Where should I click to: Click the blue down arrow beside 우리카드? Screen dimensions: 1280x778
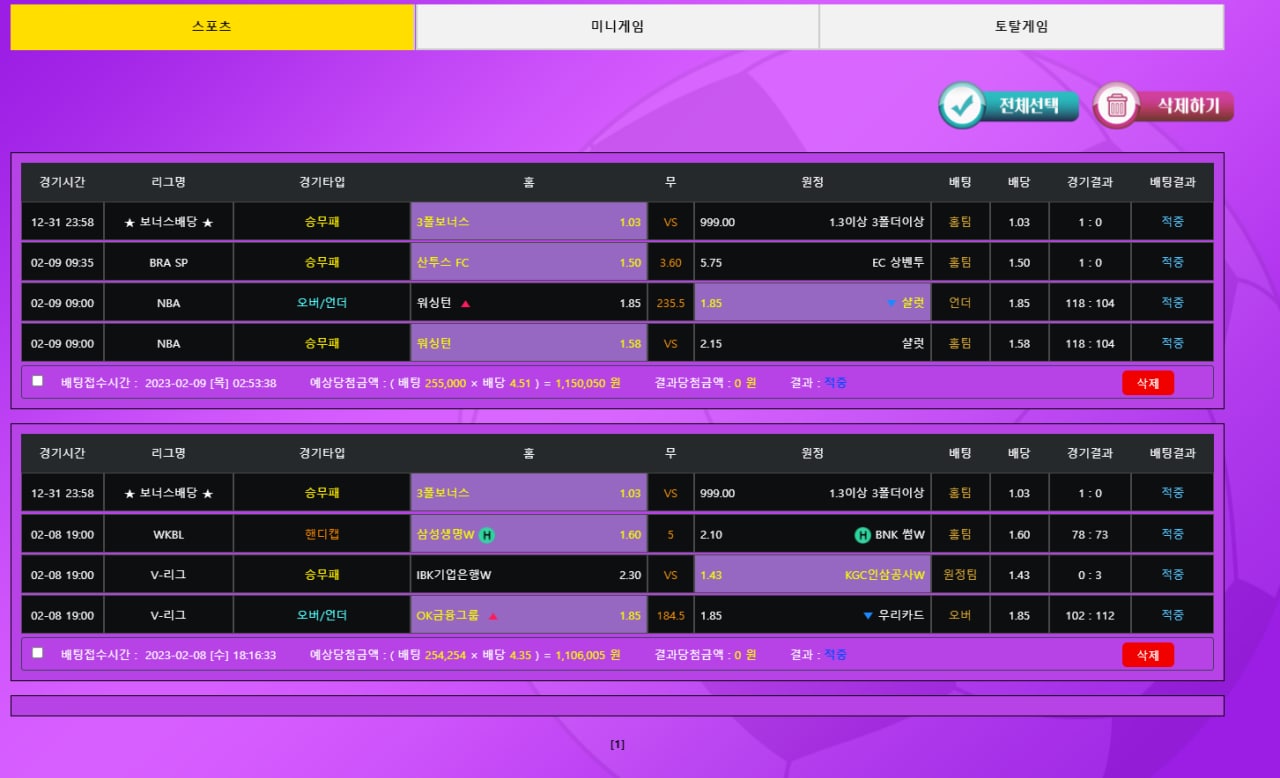point(867,616)
